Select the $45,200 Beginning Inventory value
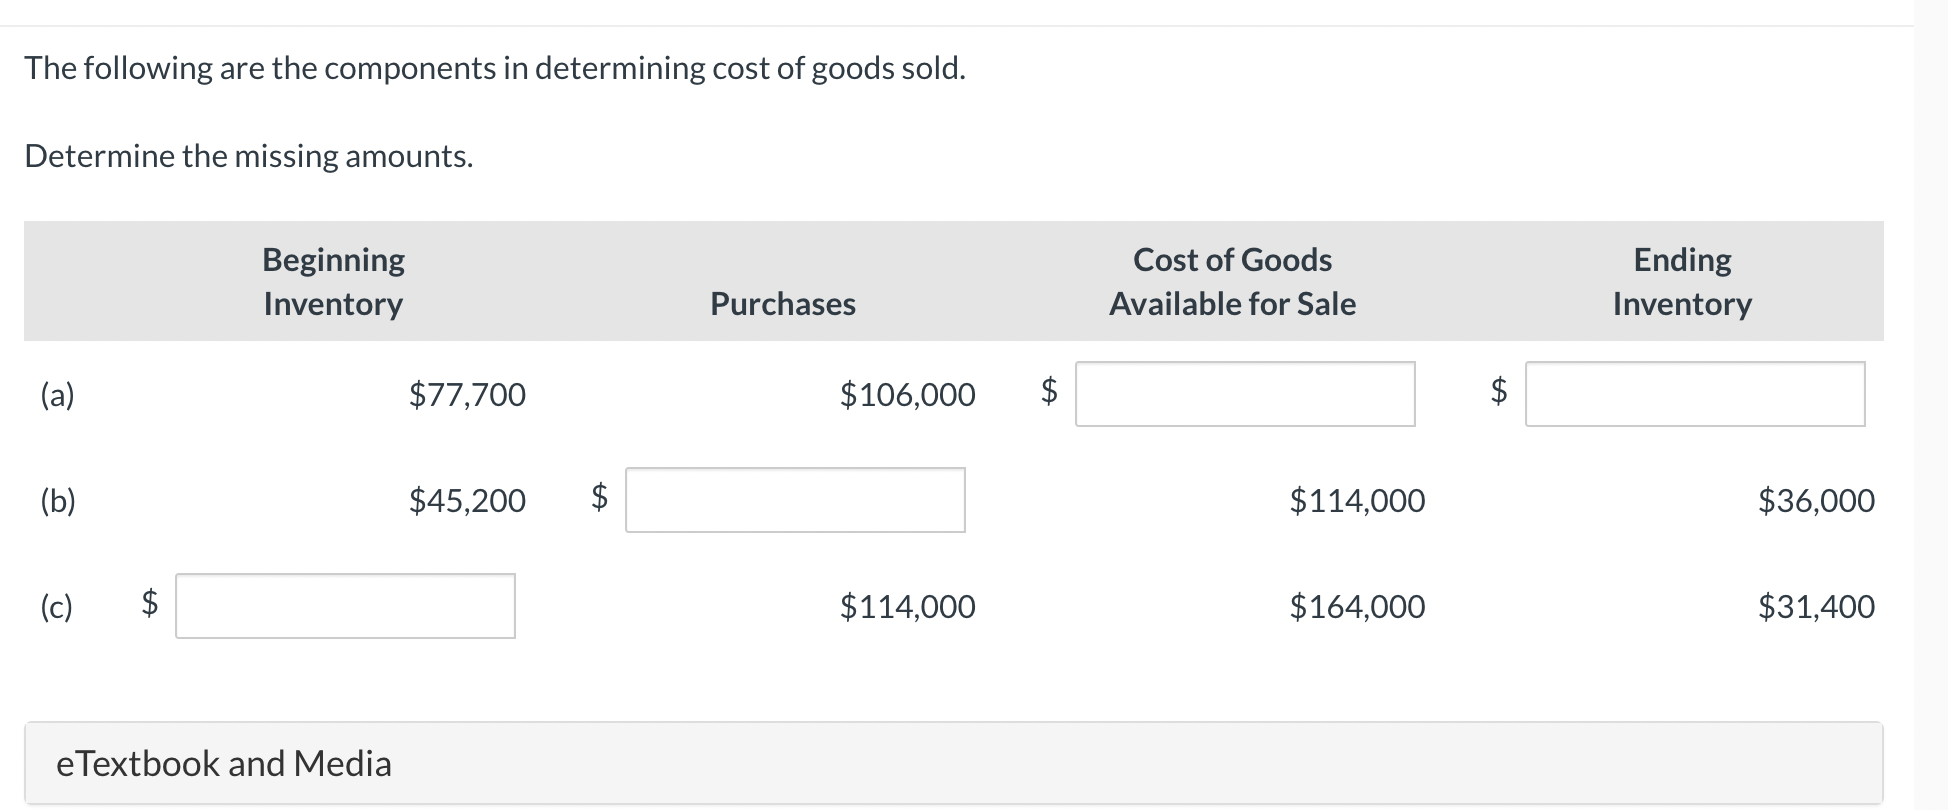This screenshot has width=1948, height=810. pyautogui.click(x=467, y=500)
